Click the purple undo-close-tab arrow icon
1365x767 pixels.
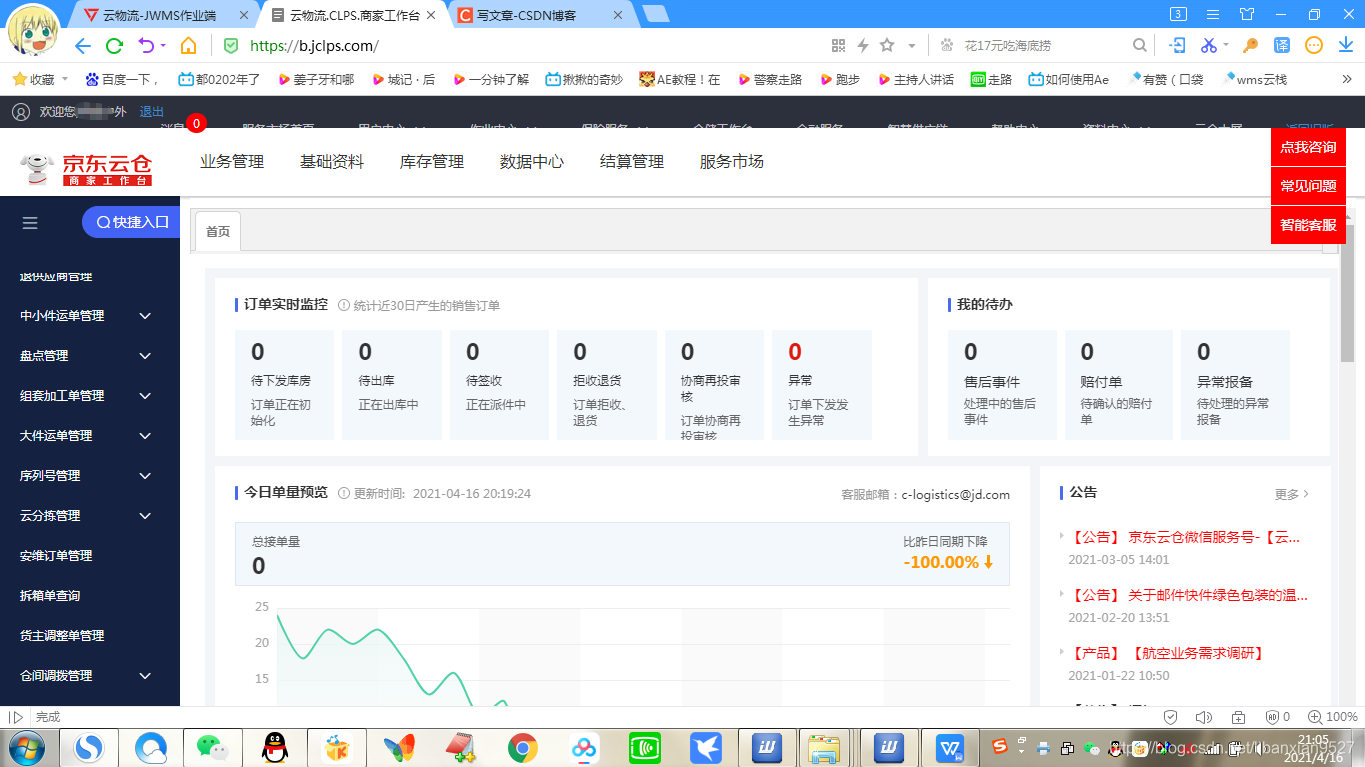pos(146,46)
